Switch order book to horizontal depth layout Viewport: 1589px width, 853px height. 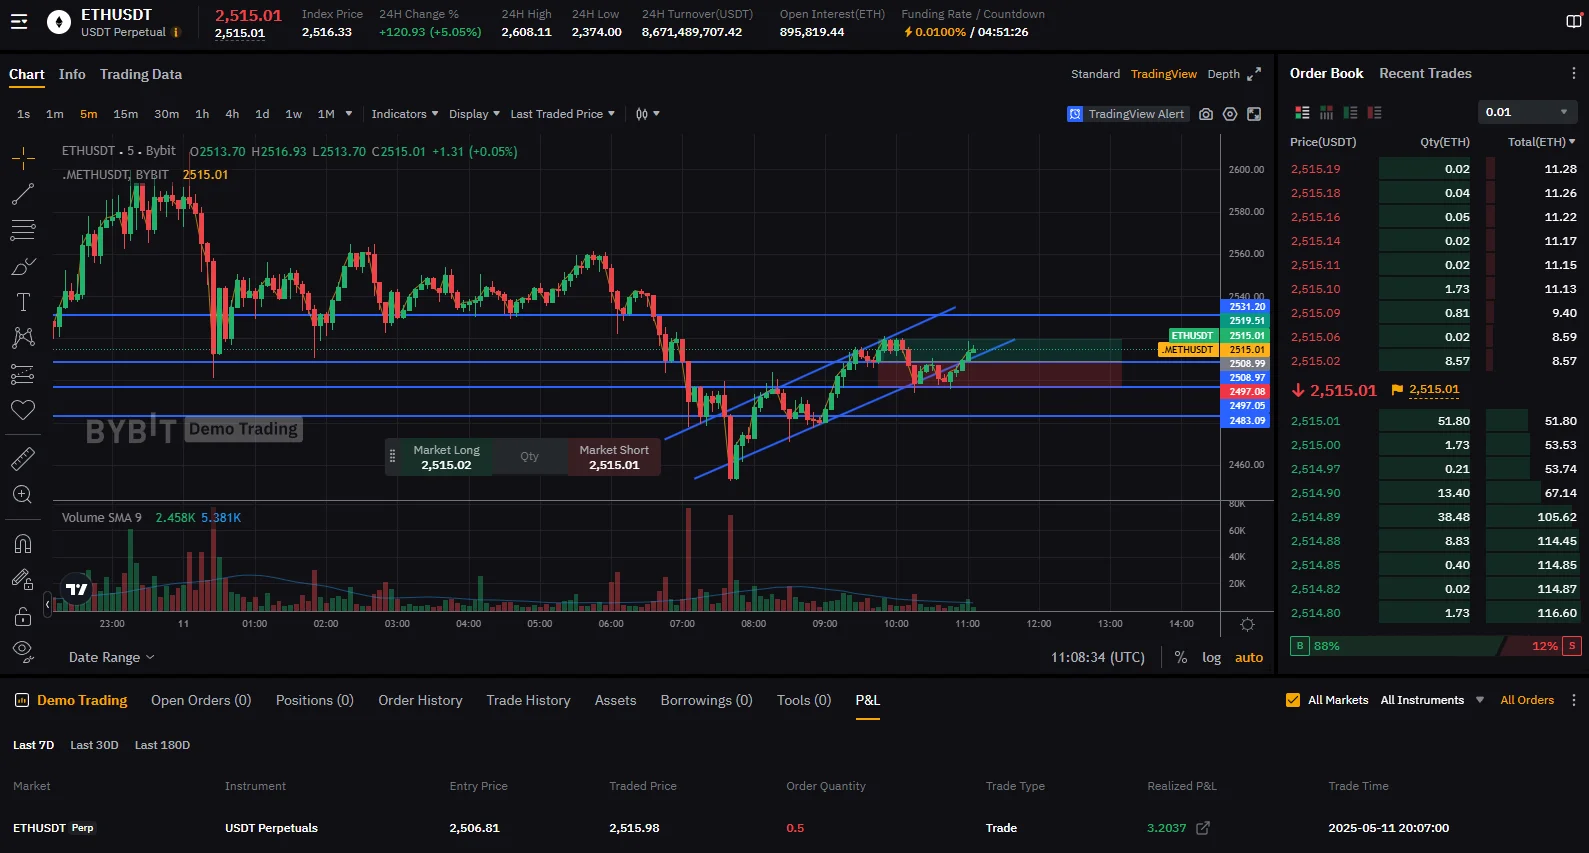point(1326,113)
